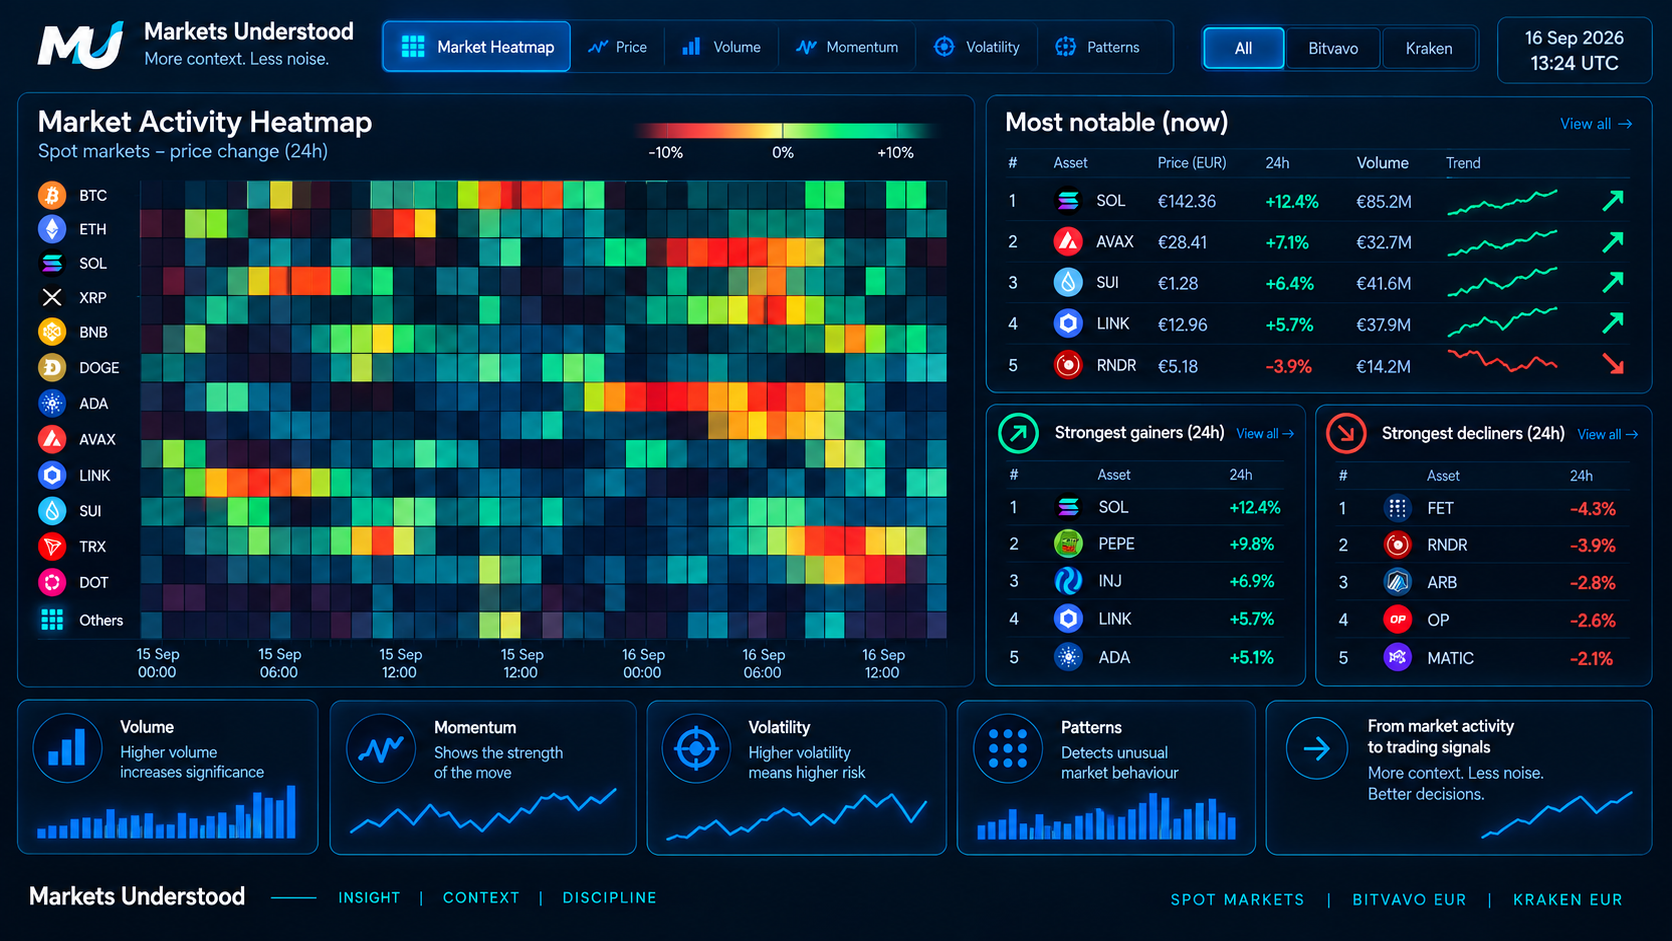Click the AVAX price €28.41
Viewport: 1672px width, 941px height.
pyautogui.click(x=1182, y=242)
